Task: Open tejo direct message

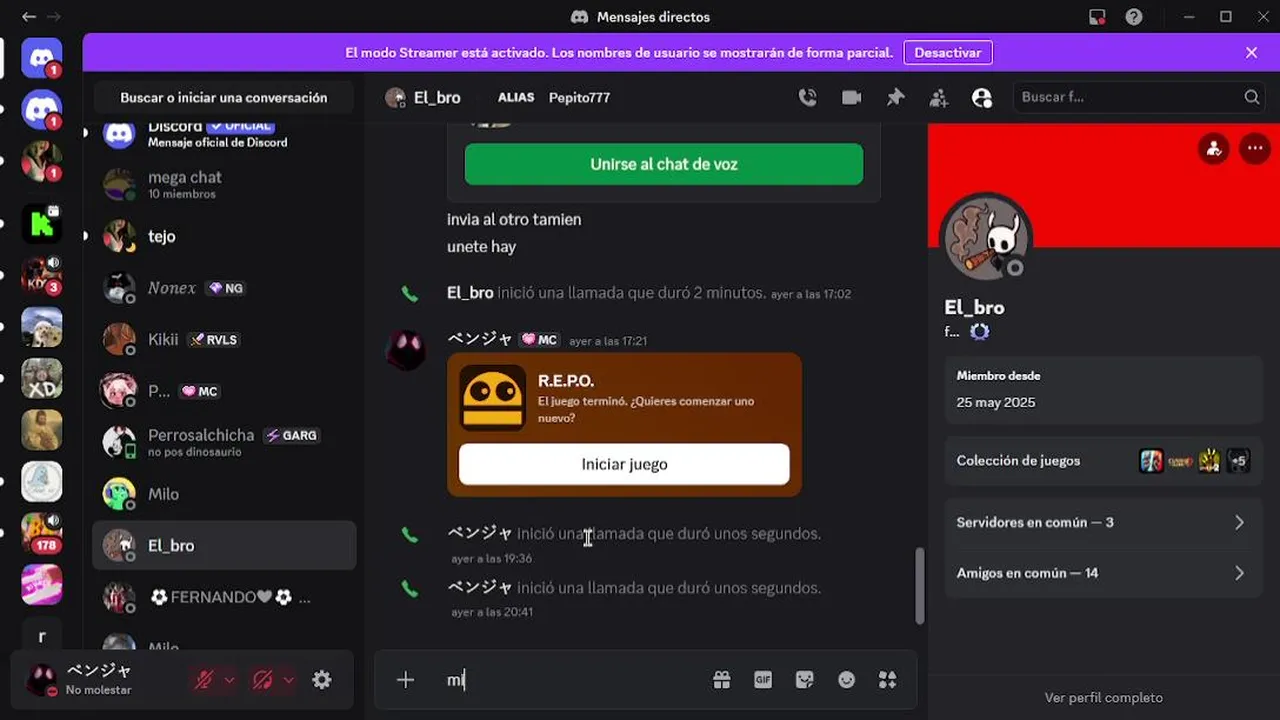Action: tap(224, 236)
